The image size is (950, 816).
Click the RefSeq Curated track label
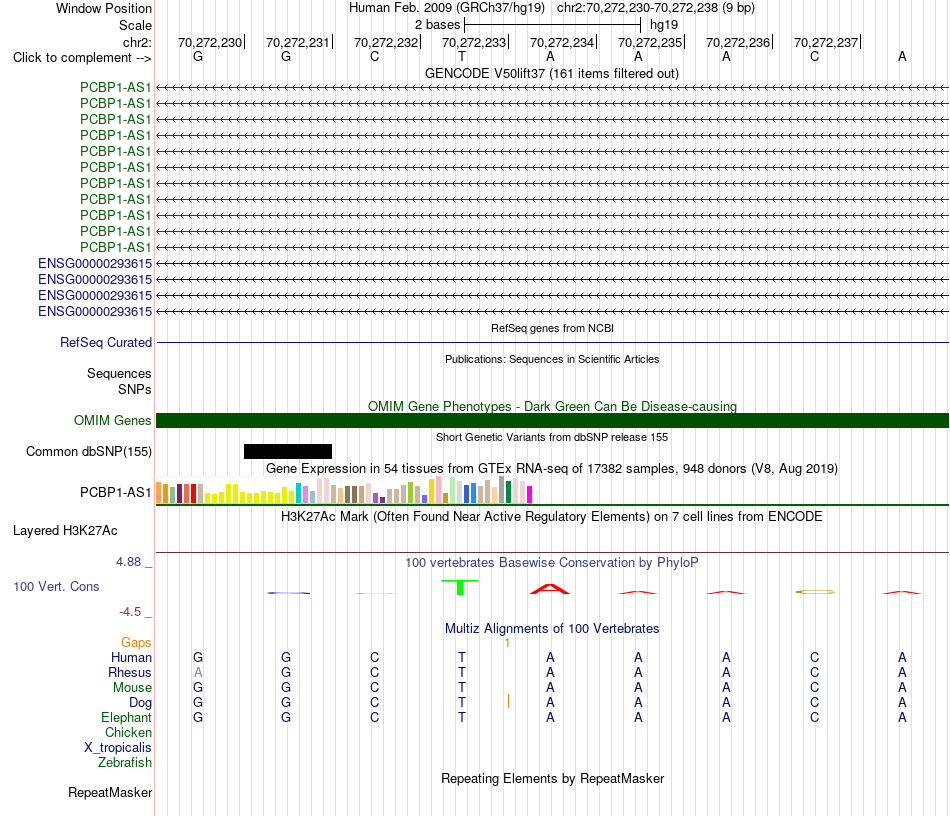click(x=106, y=342)
